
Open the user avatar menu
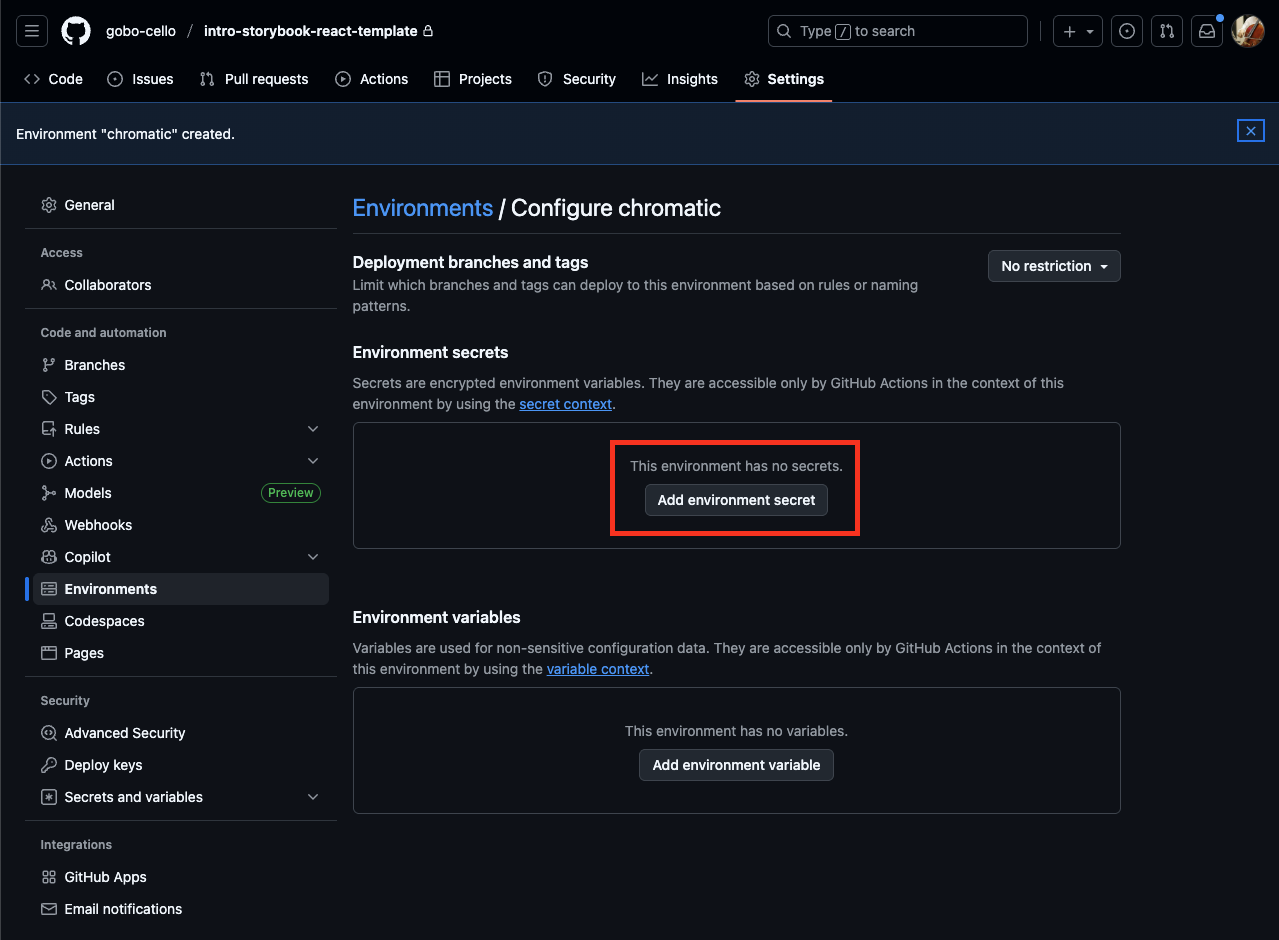[1247, 31]
